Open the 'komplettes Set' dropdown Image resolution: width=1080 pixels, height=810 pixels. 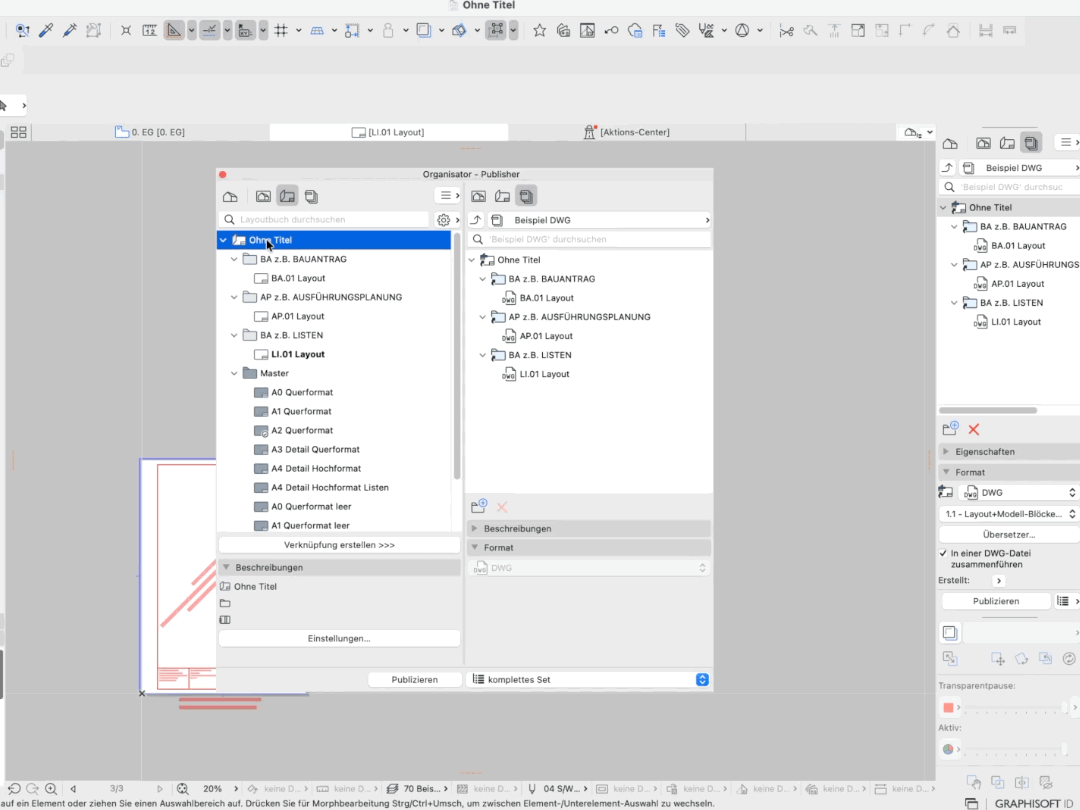click(589, 679)
